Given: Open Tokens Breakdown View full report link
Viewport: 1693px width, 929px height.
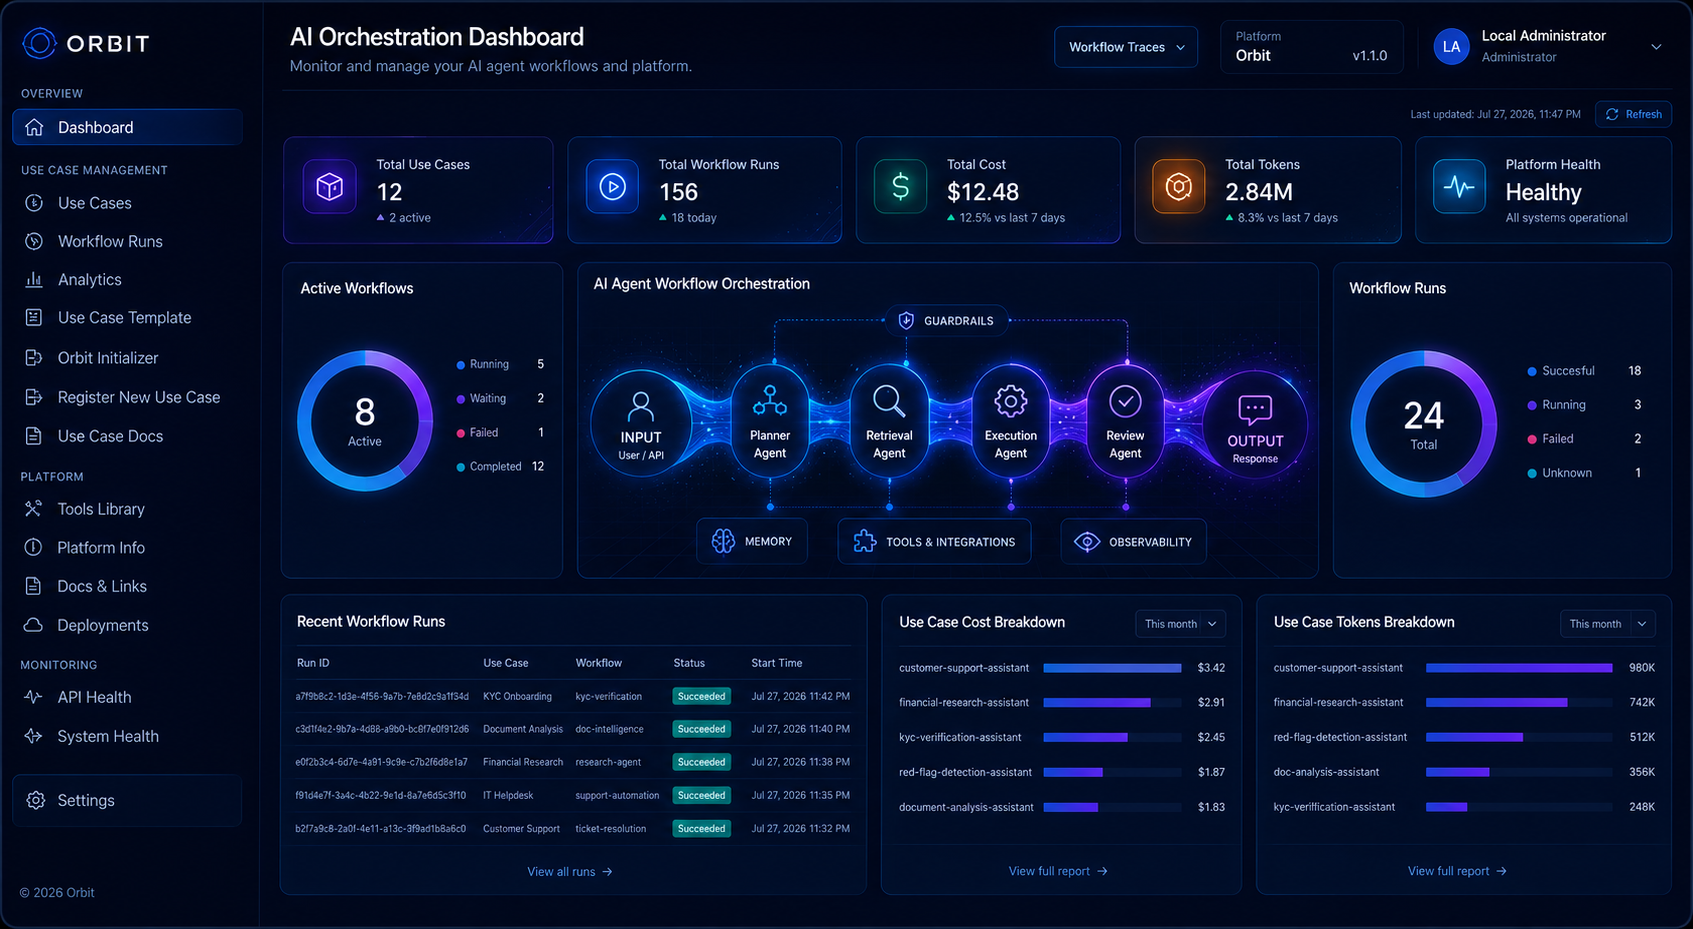Looking at the screenshot, I should click(1457, 871).
